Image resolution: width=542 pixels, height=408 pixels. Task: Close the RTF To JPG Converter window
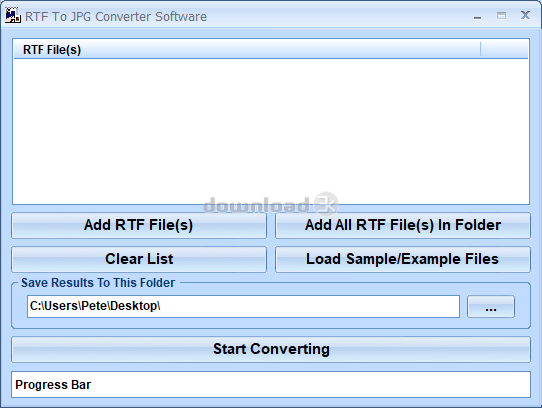coord(525,15)
